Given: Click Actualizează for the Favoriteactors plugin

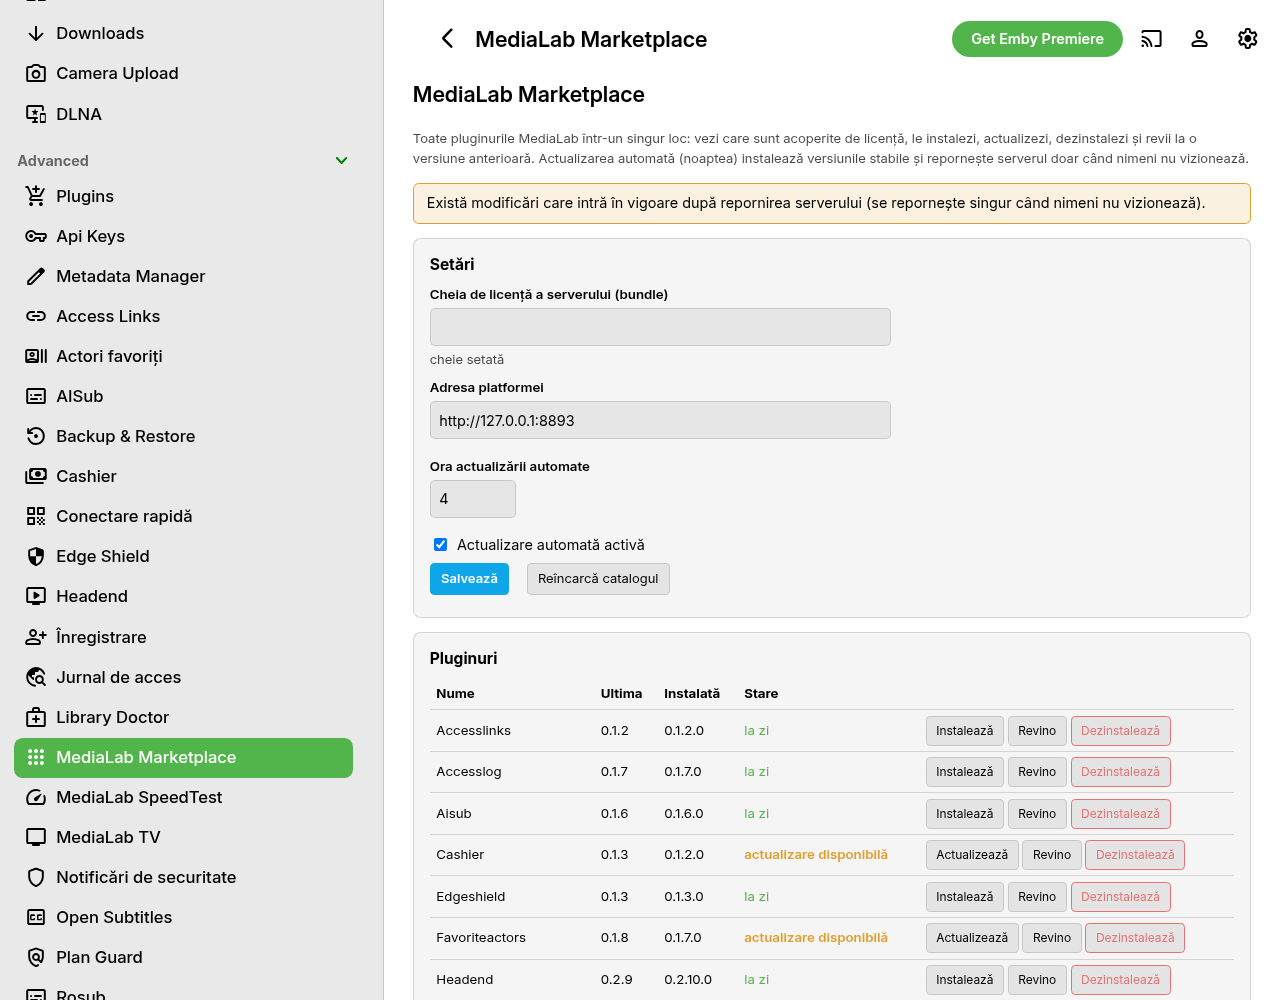Looking at the screenshot, I should click(x=972, y=938).
